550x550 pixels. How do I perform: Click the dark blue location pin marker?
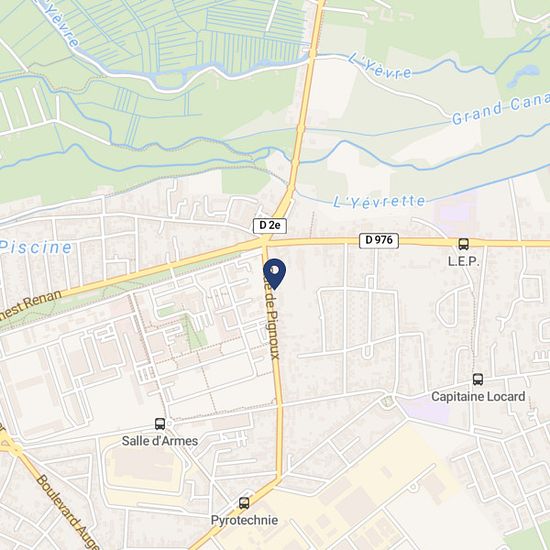pyautogui.click(x=275, y=274)
